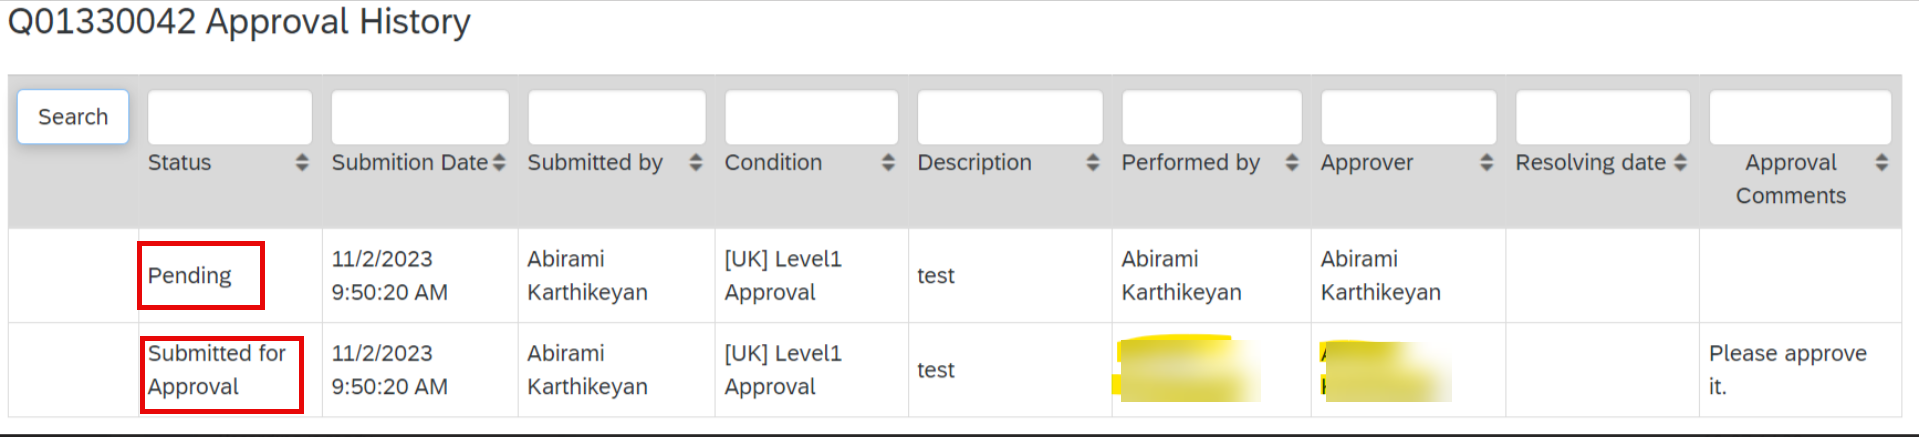The image size is (1919, 437).
Task: Sort by the Status column arrows
Action: coord(302,163)
